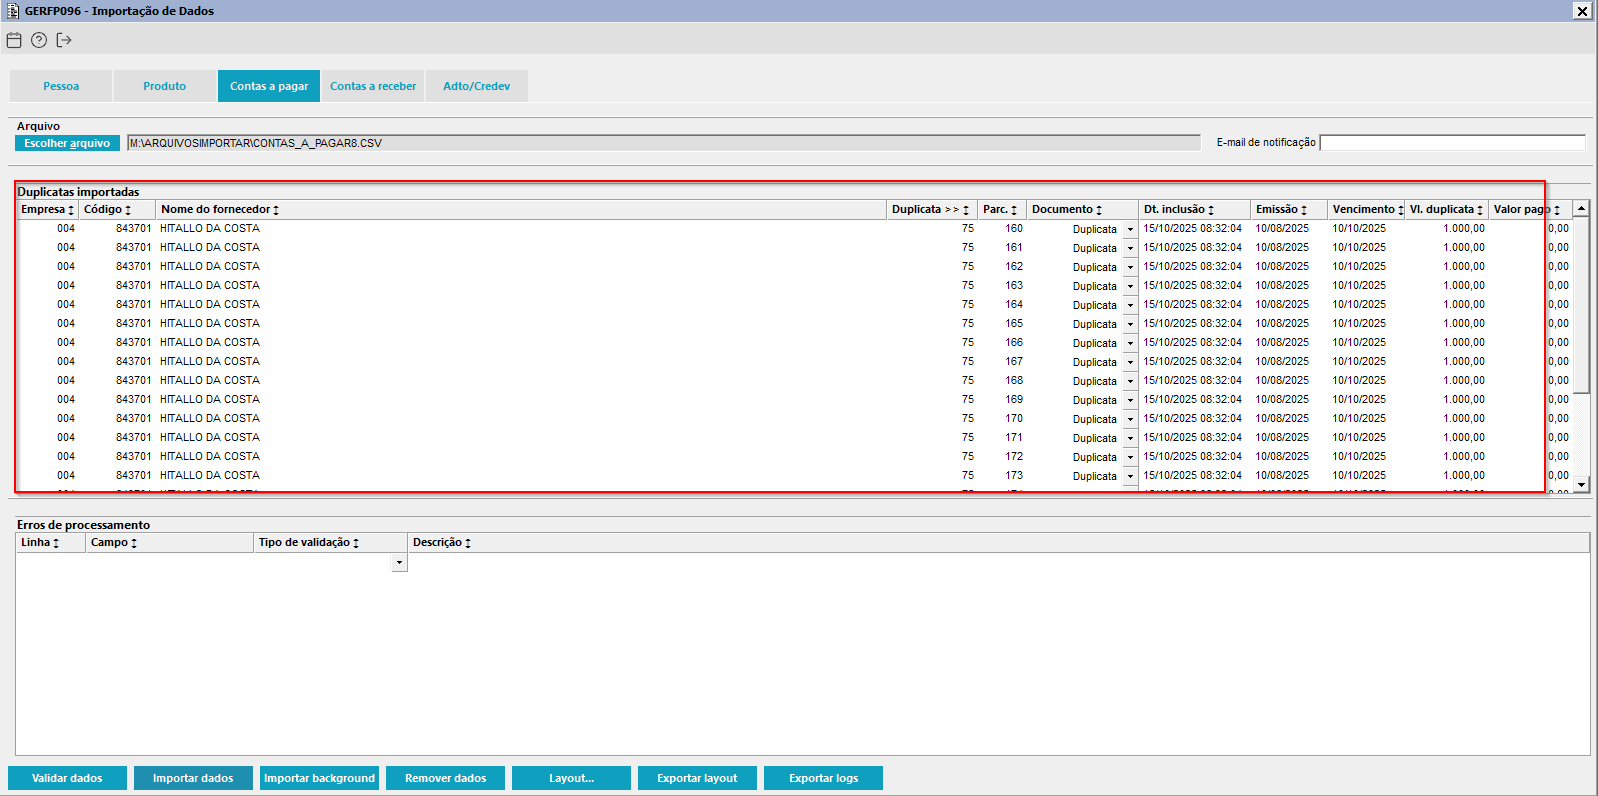Click the Importar background button

pos(320,778)
